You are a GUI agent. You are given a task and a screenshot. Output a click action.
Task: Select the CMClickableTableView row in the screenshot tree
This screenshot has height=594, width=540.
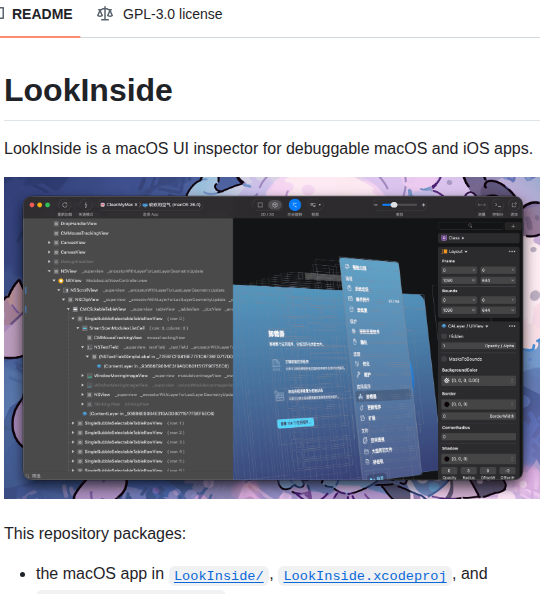pos(103,309)
